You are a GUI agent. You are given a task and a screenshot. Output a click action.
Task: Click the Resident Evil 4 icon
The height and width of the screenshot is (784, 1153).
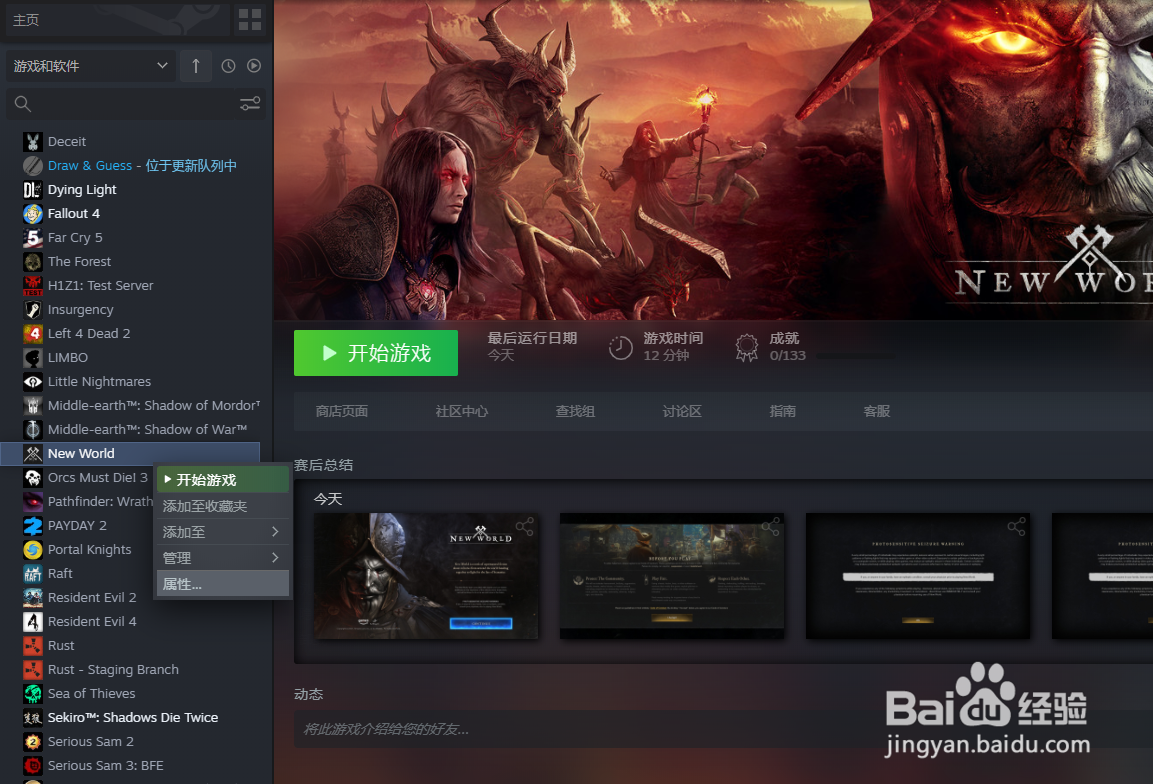click(x=32, y=621)
